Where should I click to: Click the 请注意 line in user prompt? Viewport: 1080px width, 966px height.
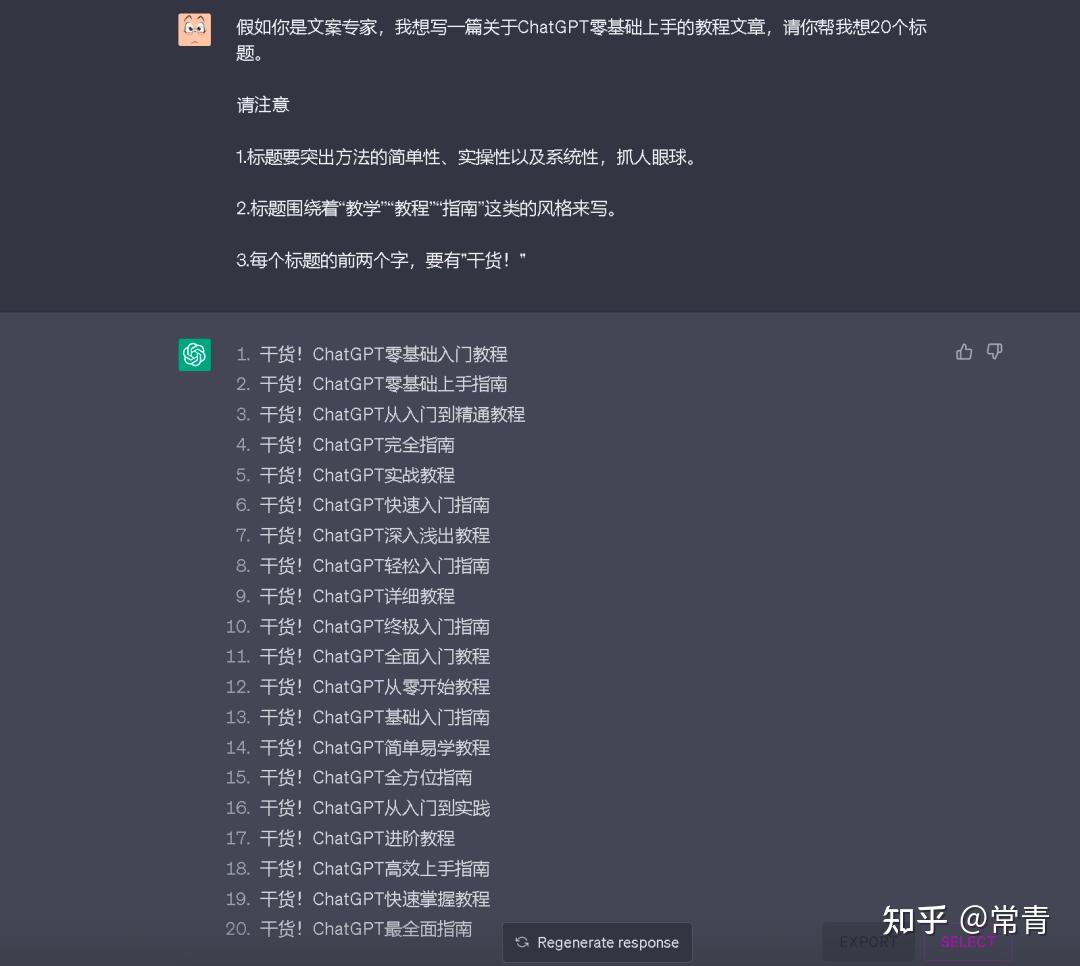(x=263, y=105)
